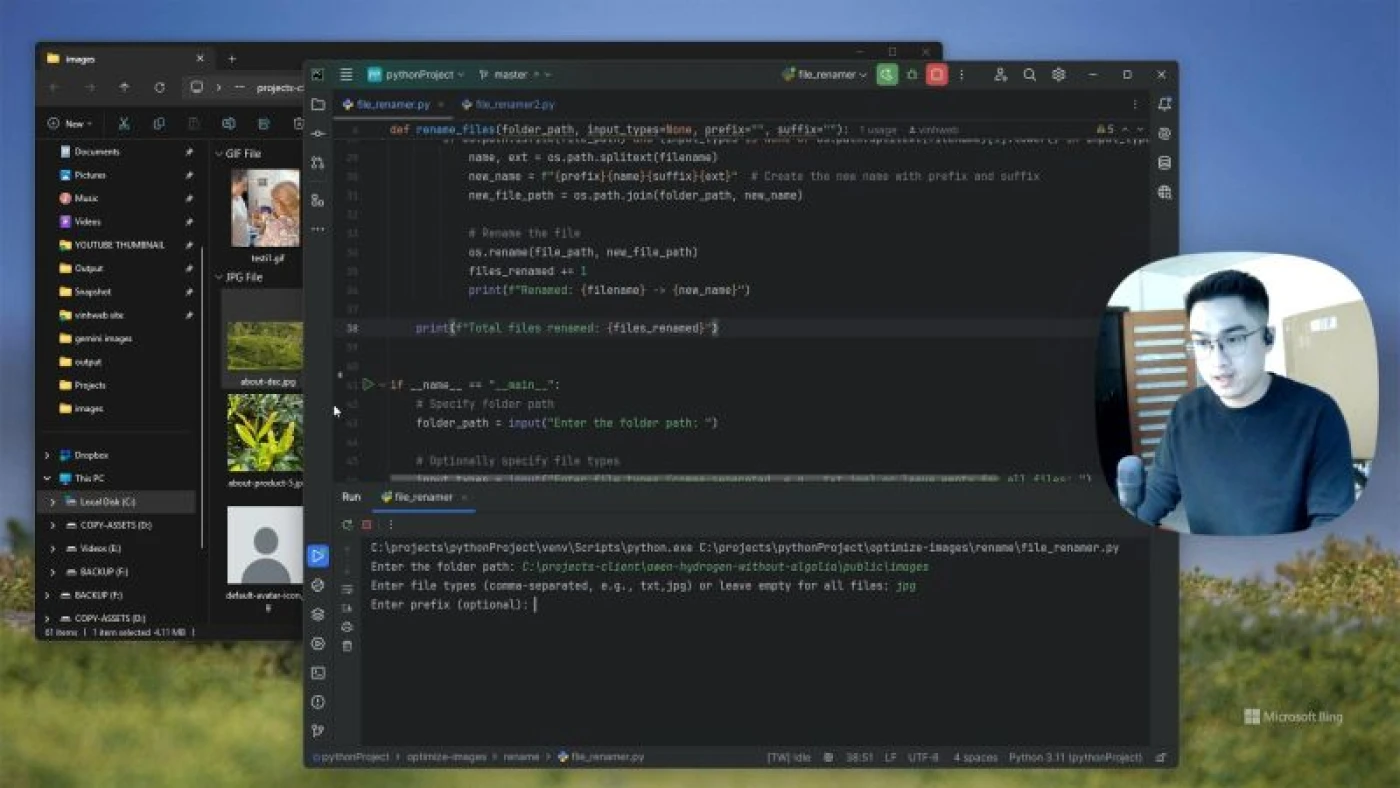Click the Python 3.11 interpreter in status bar
The image size is (1400, 788).
[x=1074, y=758]
